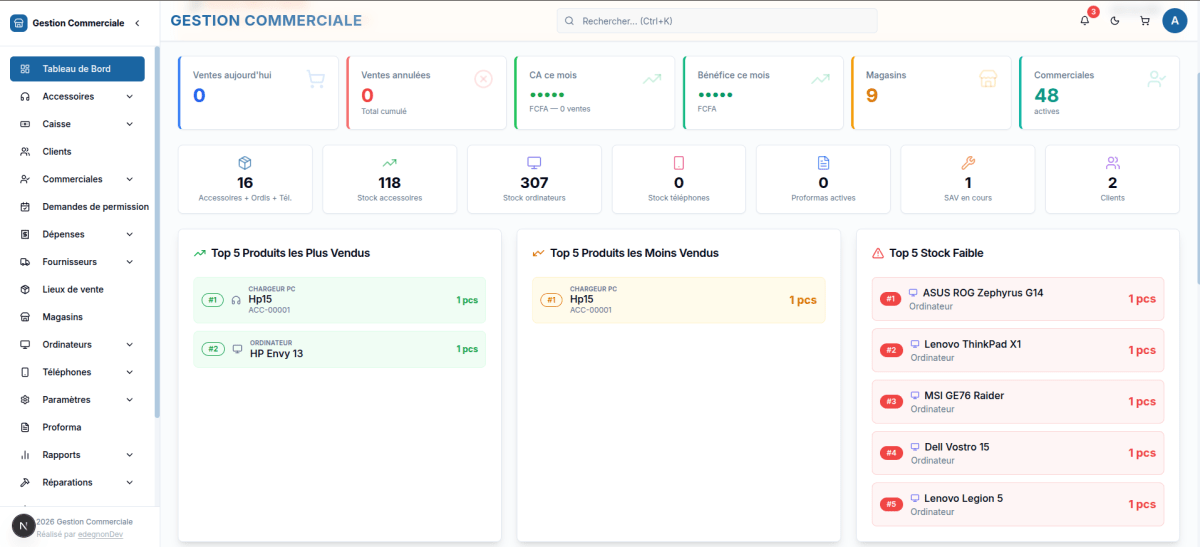Follow the edegnonDev footer link
The height and width of the screenshot is (547, 1200).
pos(100,534)
